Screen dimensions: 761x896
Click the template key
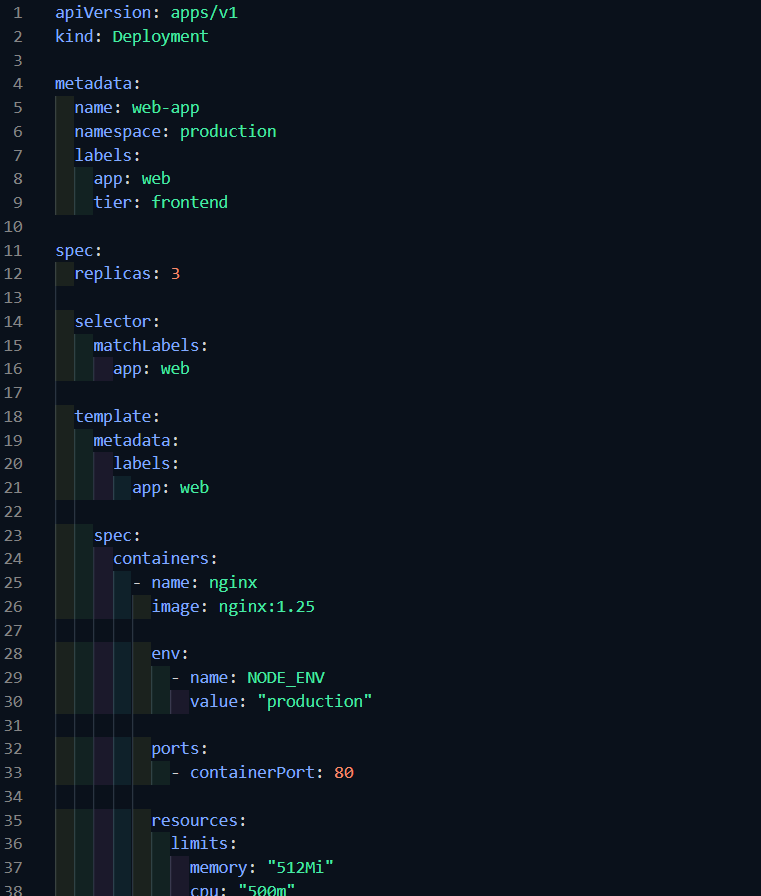[113, 417]
